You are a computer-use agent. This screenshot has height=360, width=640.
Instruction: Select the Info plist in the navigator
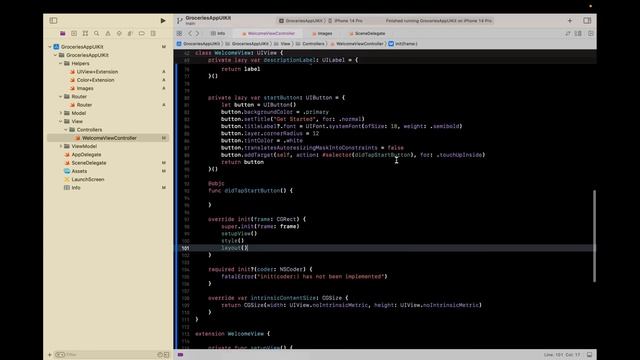76,188
